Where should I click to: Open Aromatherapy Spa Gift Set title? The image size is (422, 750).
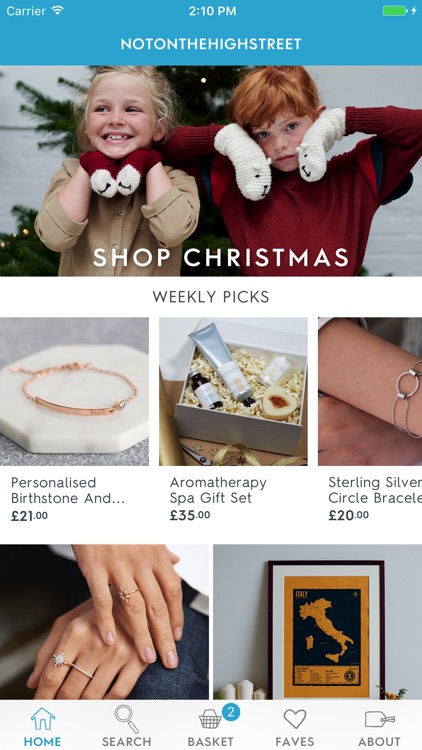click(218, 490)
